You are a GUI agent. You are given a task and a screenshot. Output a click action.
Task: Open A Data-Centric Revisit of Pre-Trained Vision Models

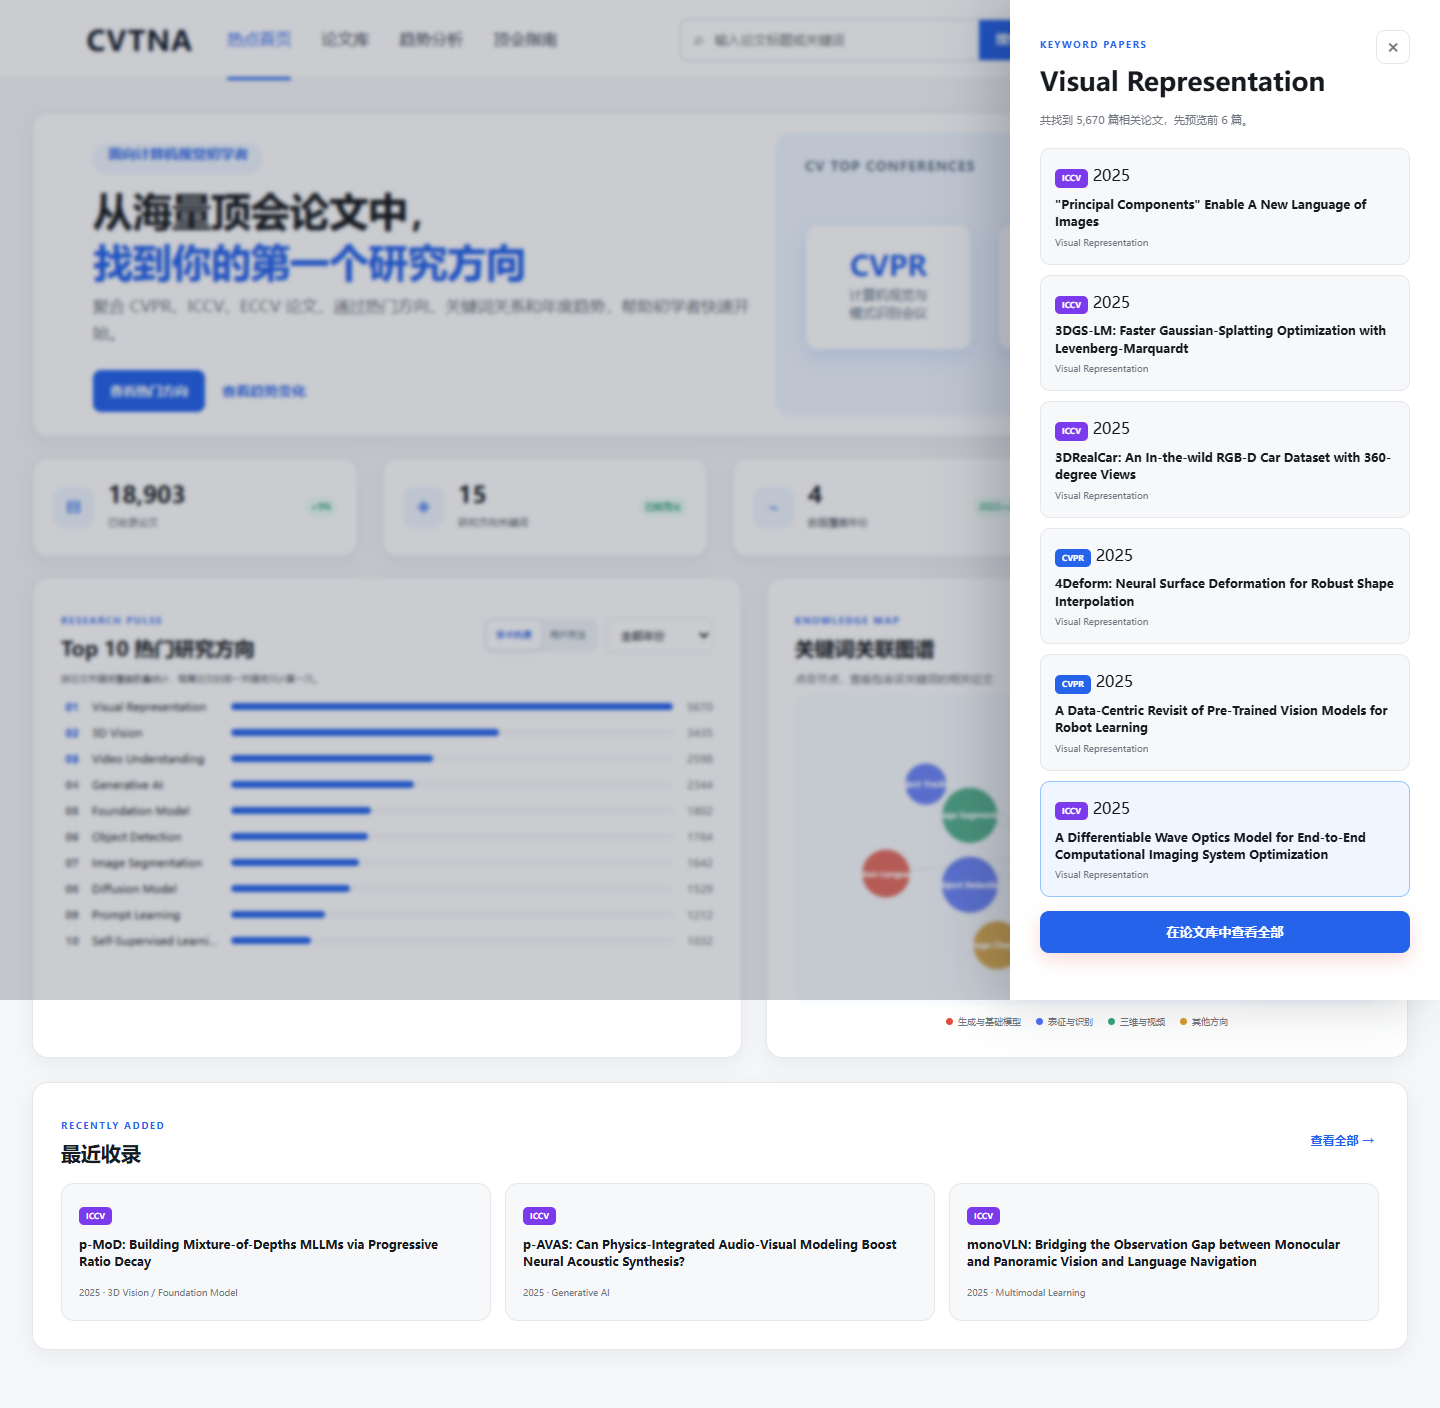click(x=1225, y=712)
